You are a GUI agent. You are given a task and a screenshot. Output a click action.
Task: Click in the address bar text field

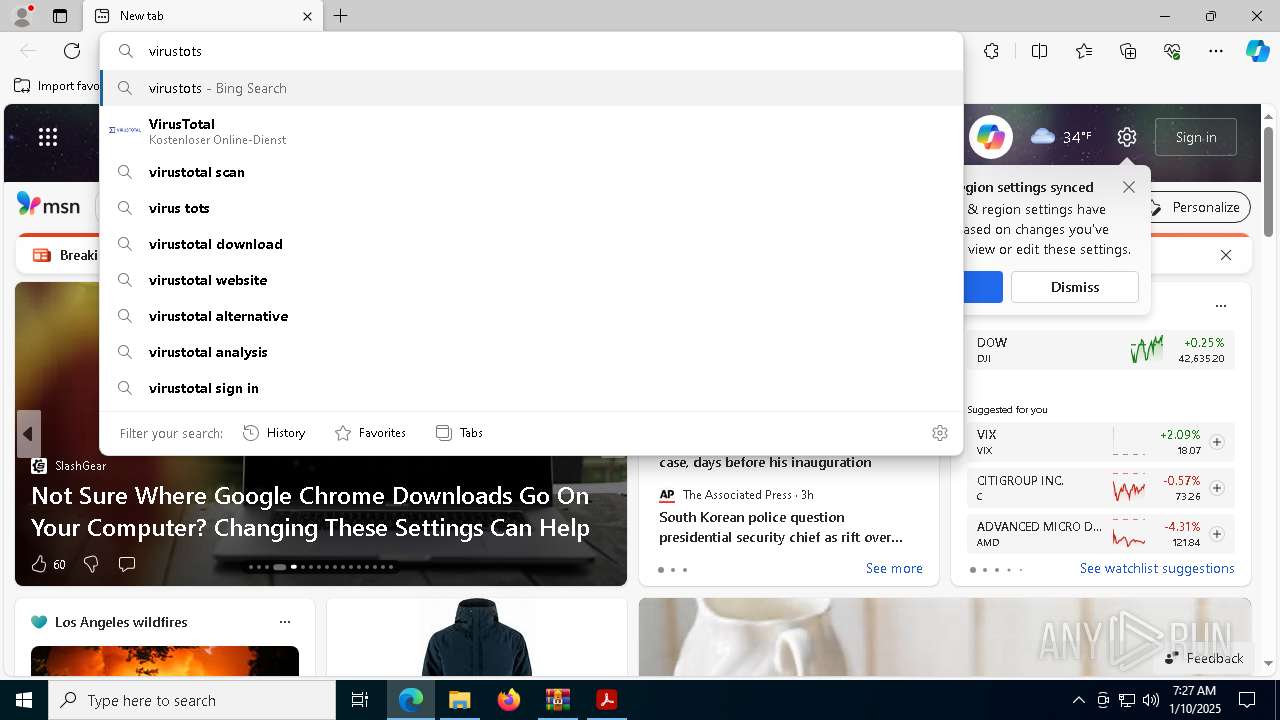tap(530, 51)
